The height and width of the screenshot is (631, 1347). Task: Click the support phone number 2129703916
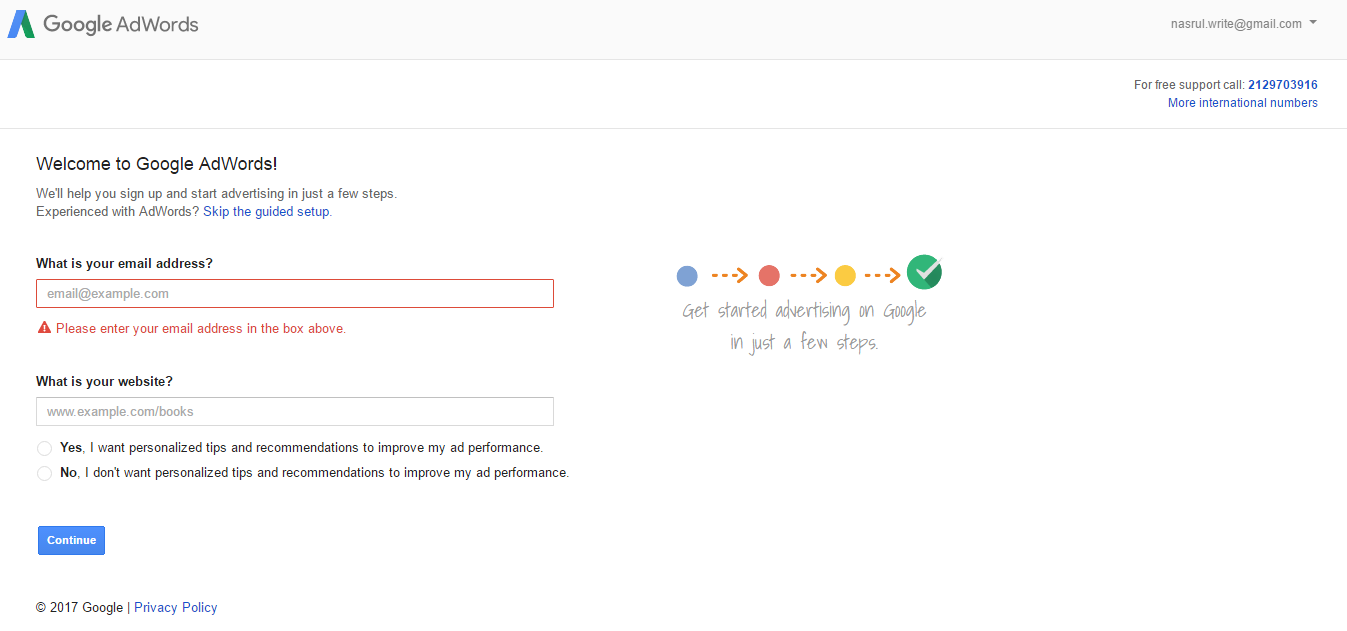click(x=1283, y=85)
